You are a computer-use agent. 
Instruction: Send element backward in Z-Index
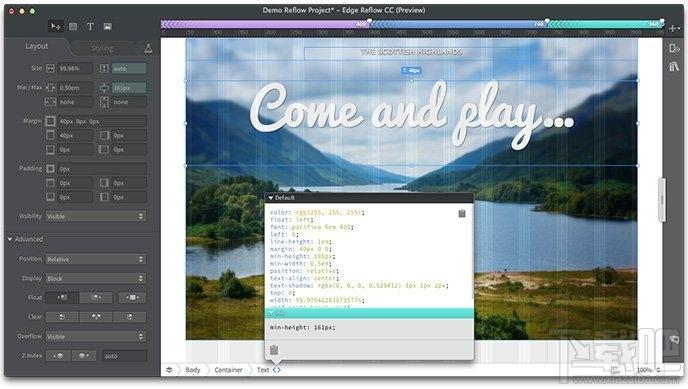[58, 356]
